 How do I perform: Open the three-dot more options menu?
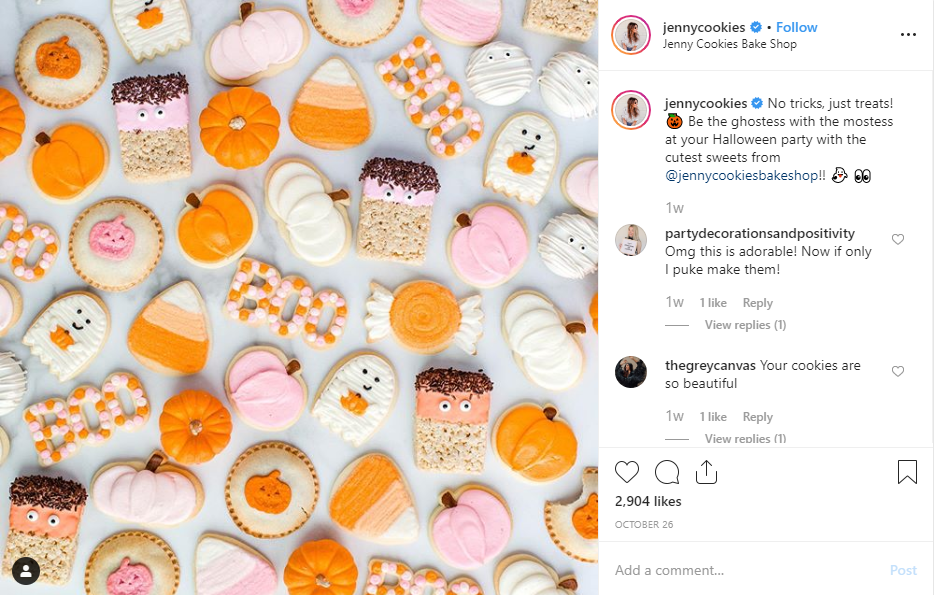tap(908, 34)
